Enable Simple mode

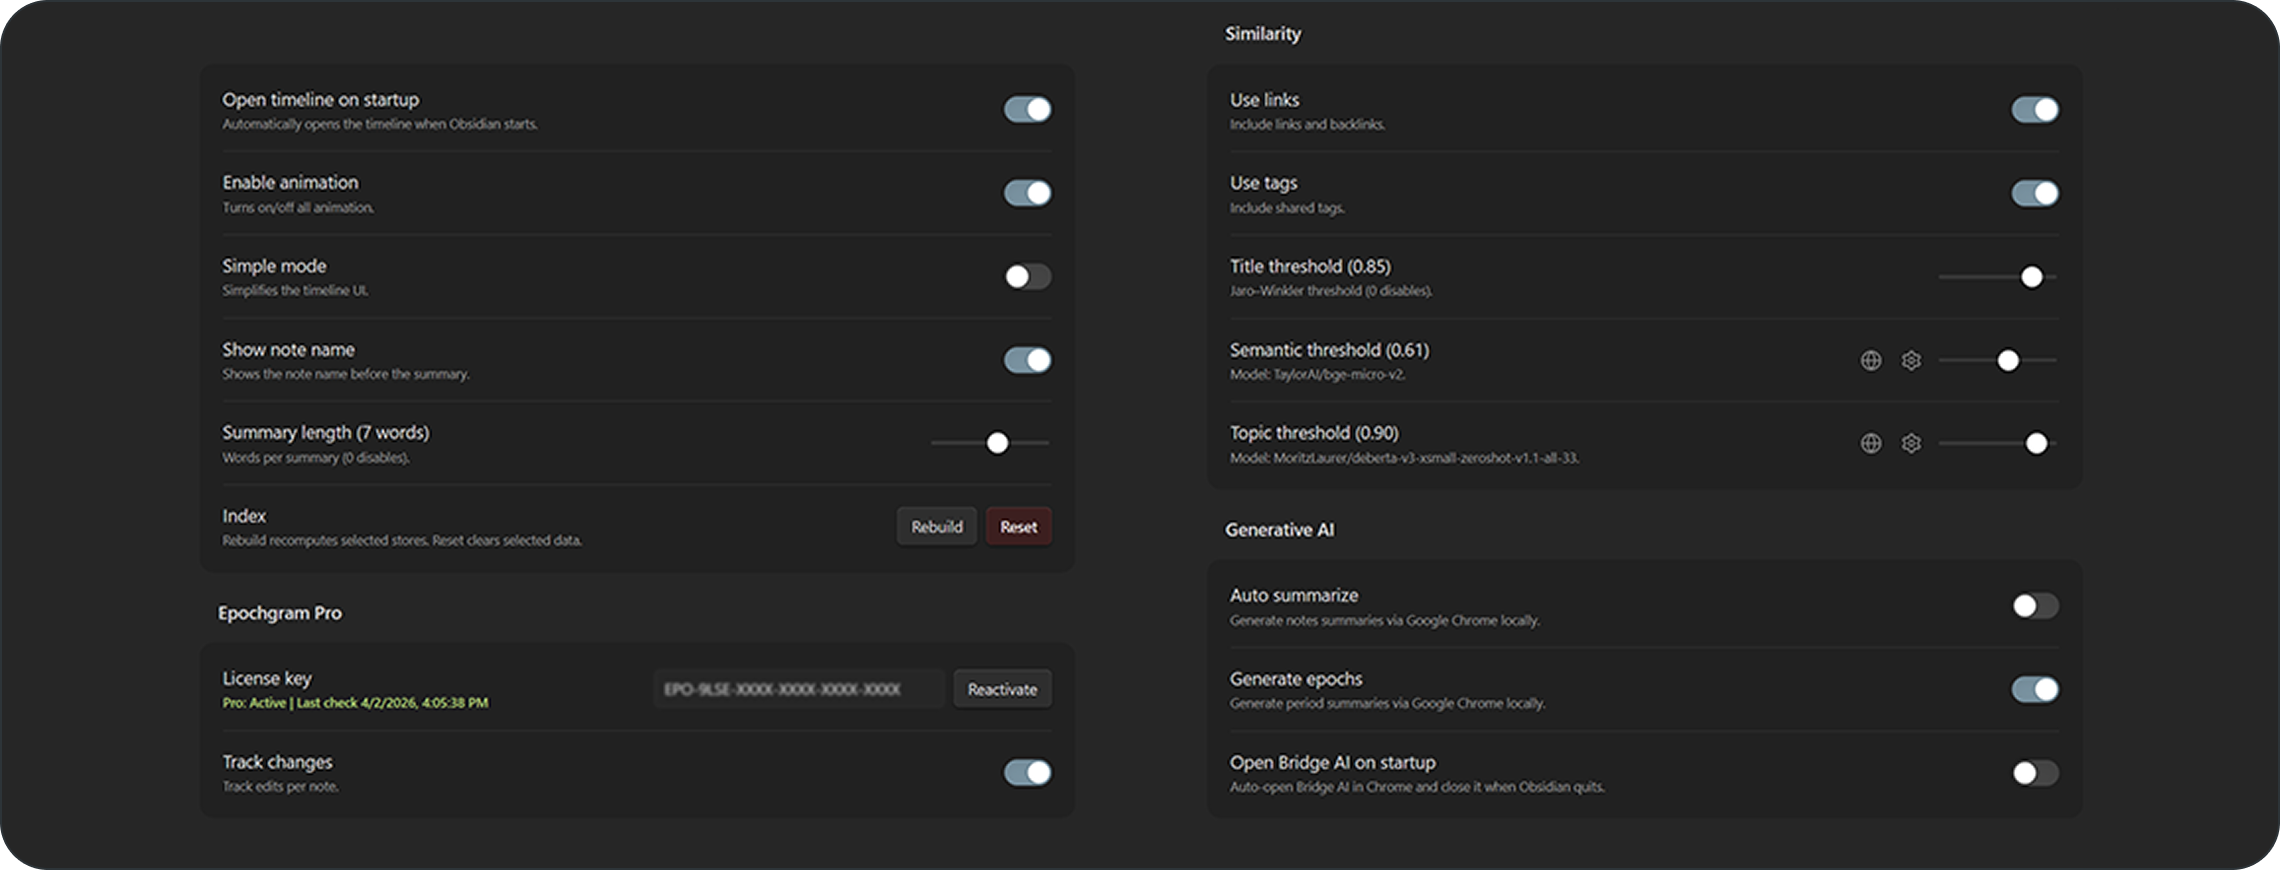[1027, 276]
